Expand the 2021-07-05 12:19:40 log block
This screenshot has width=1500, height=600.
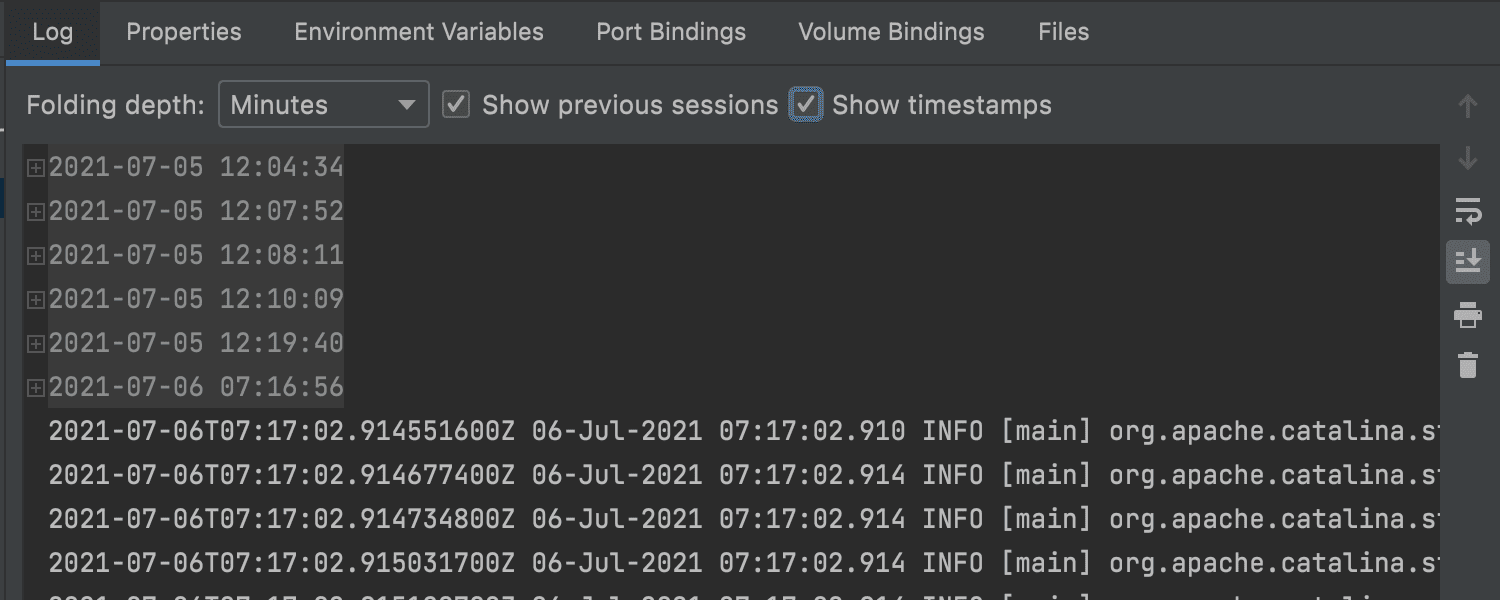pyautogui.click(x=36, y=344)
